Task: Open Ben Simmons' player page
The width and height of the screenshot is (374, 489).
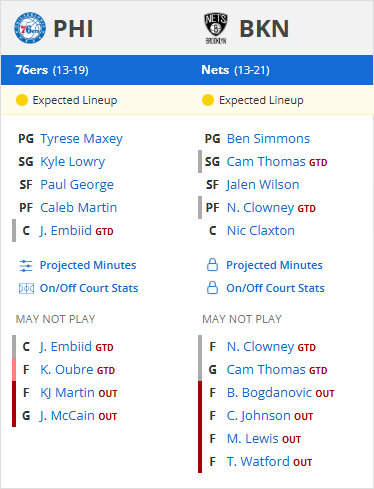Action: pos(268,139)
